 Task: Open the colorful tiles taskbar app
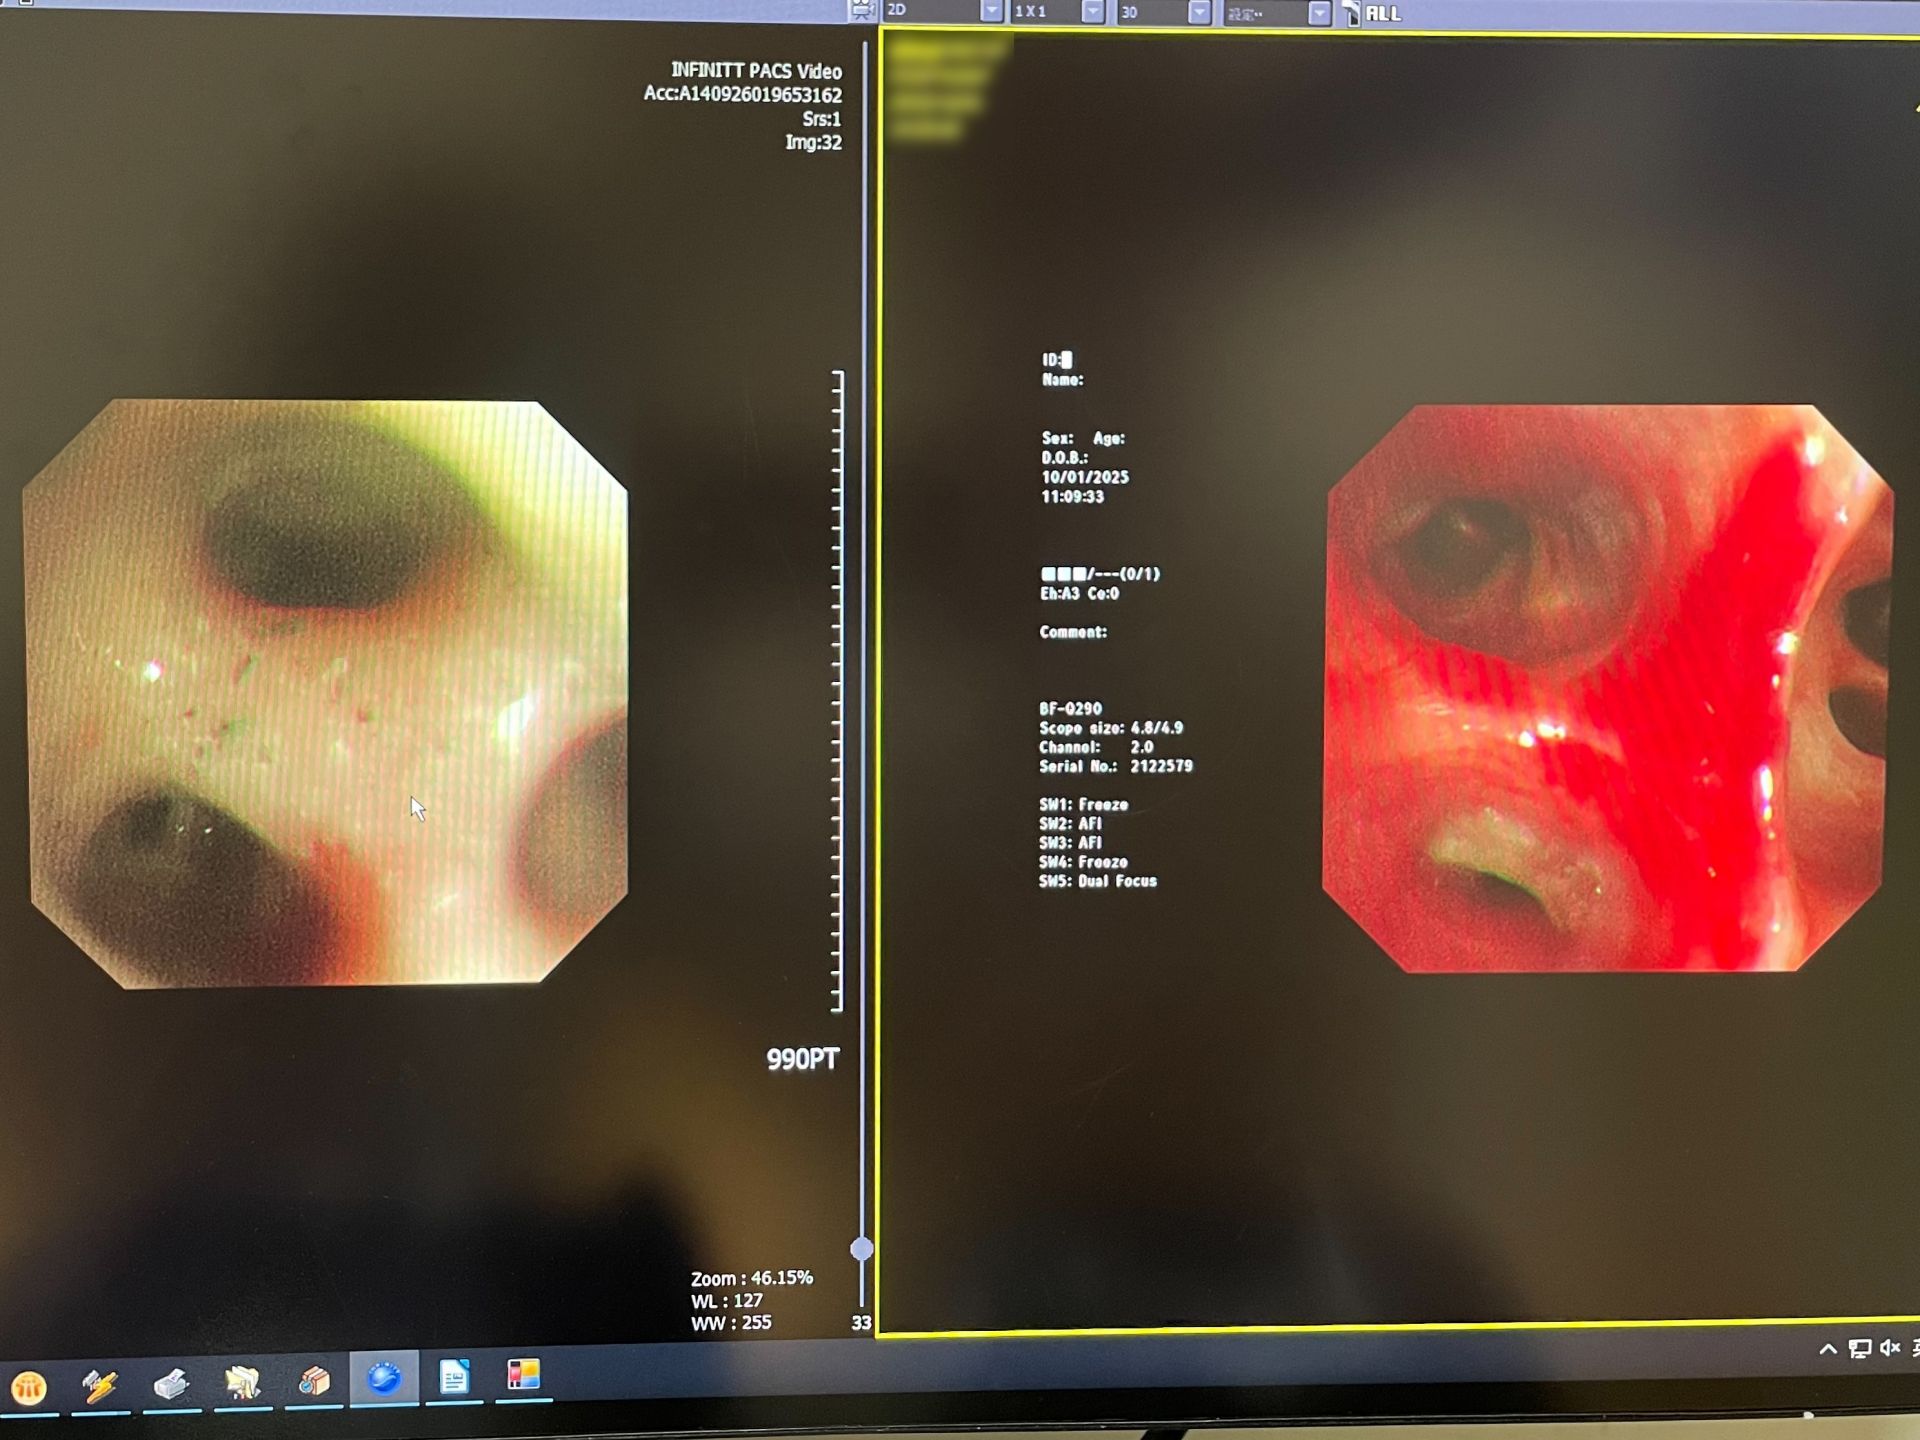(x=523, y=1374)
